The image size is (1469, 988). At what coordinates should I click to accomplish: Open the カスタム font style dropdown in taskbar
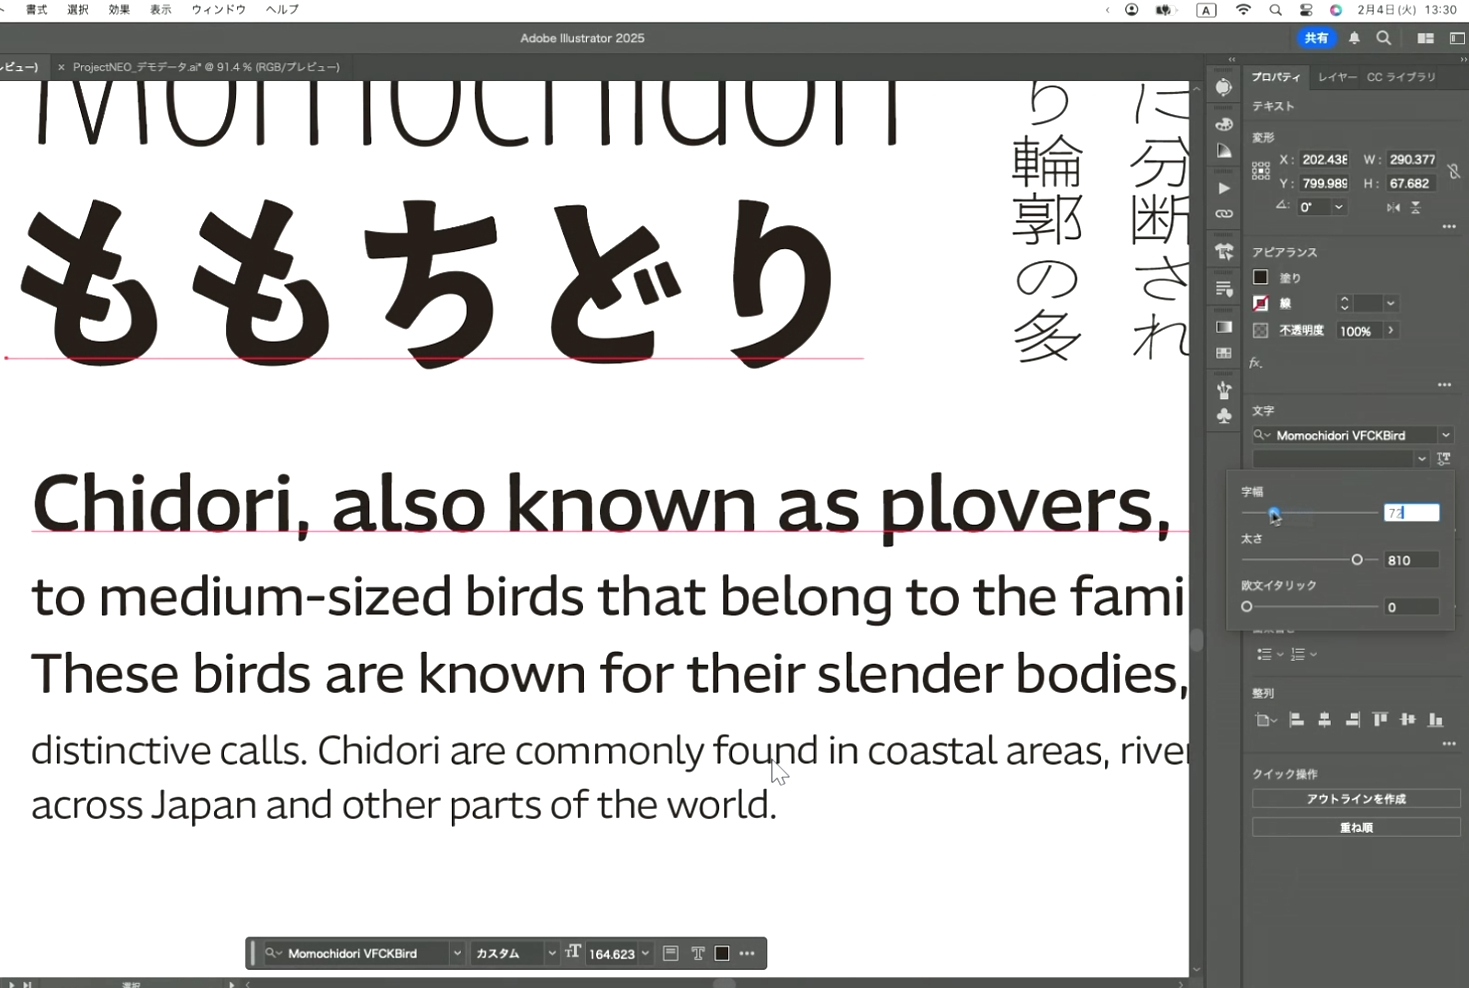point(551,954)
